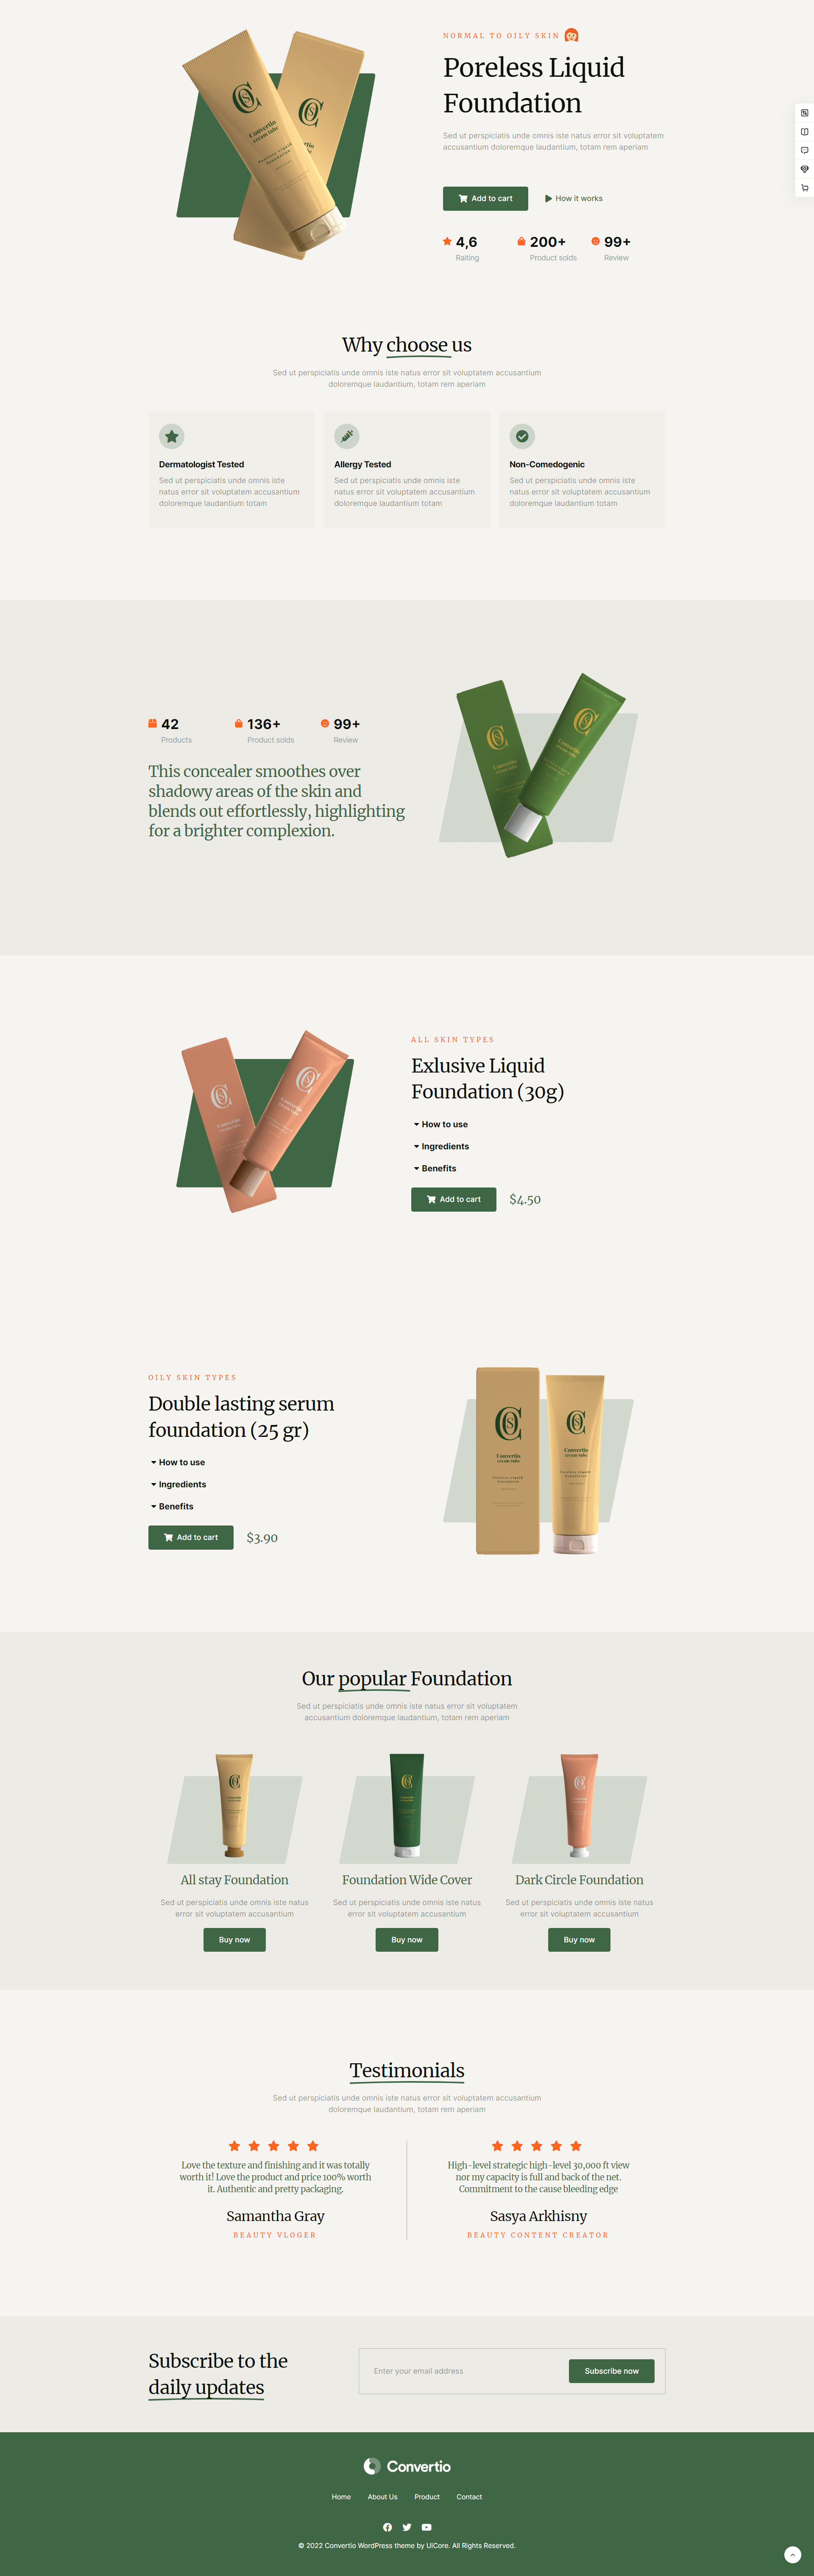Click the How it works play link
The image size is (814, 2576).
(x=574, y=198)
